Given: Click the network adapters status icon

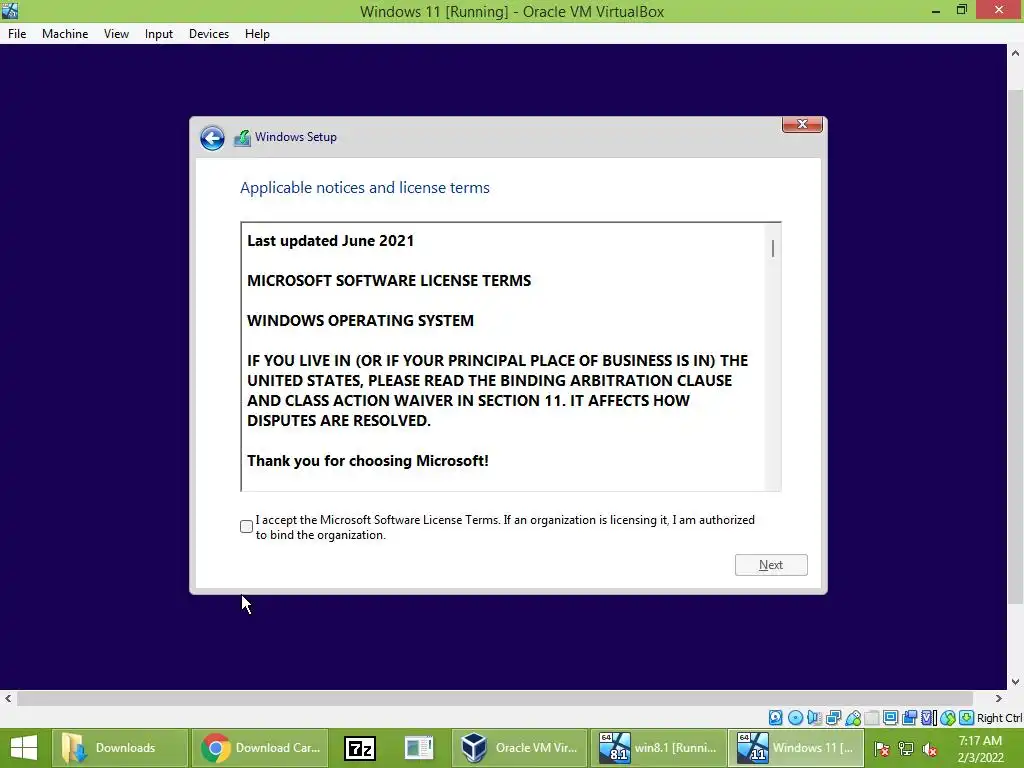Looking at the screenshot, I should click(833, 718).
